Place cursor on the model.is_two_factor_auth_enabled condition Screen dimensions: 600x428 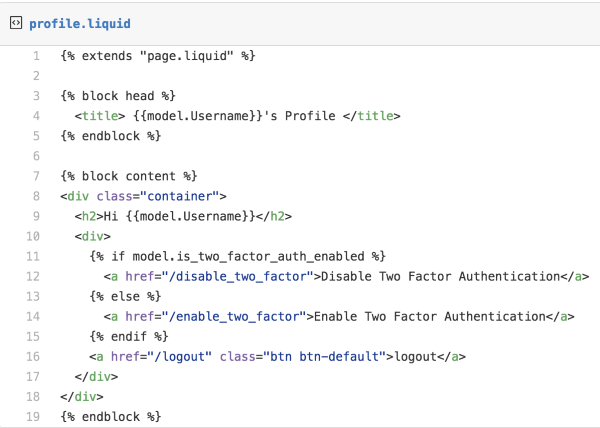242,256
